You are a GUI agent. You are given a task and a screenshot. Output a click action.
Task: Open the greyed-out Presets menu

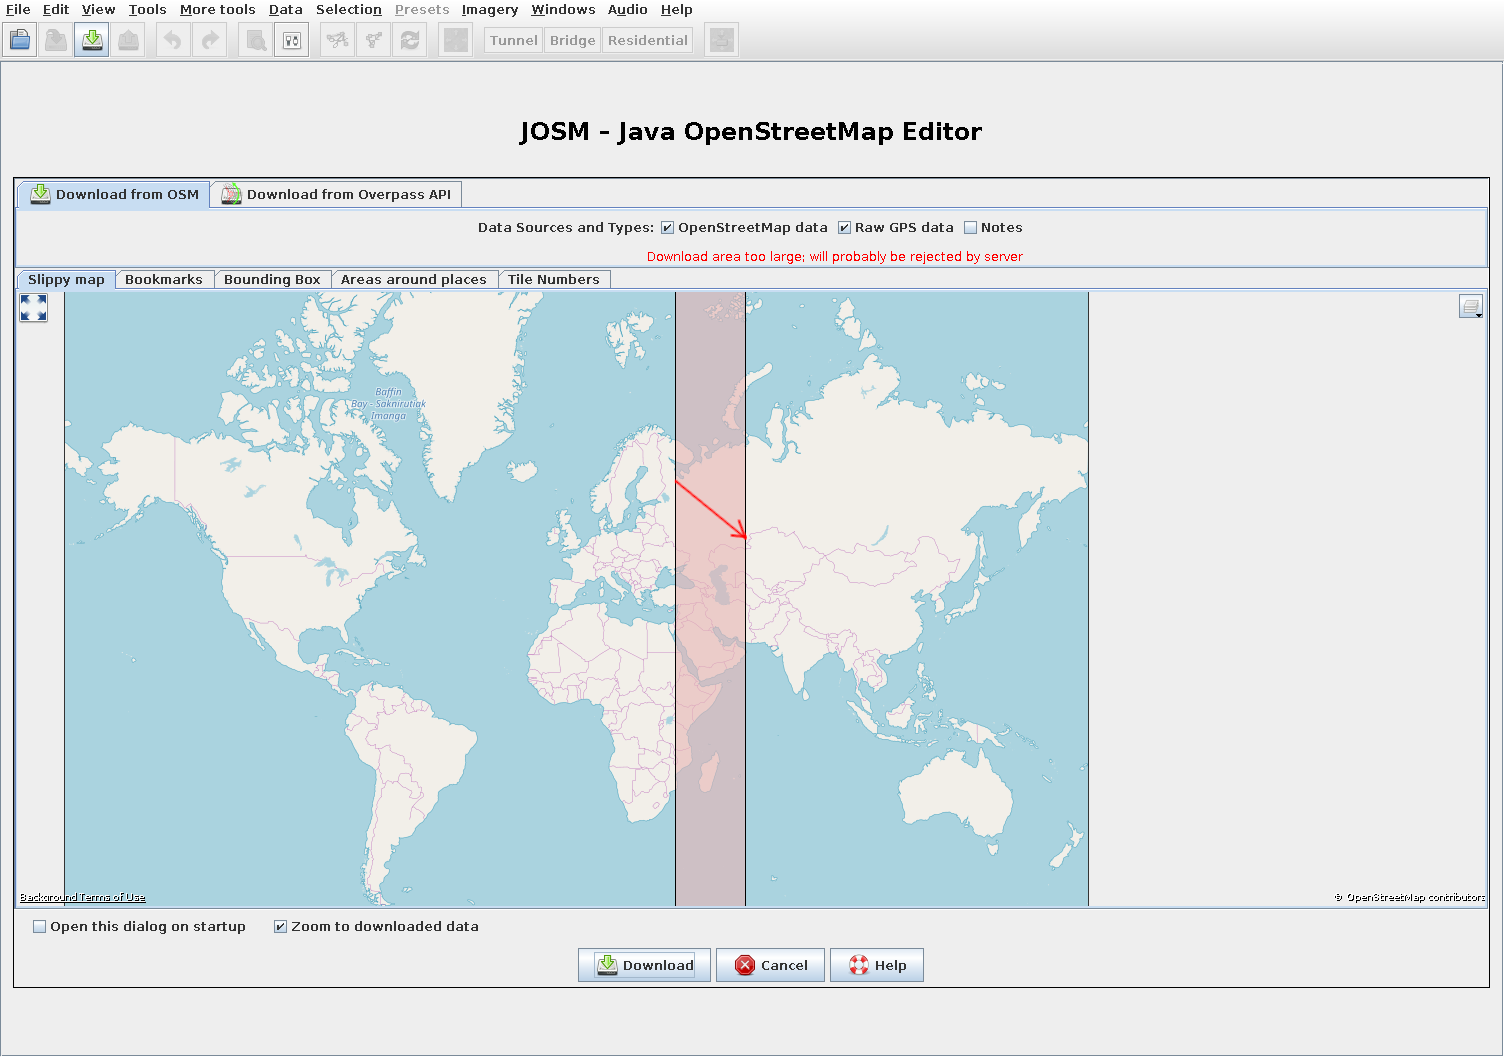click(422, 10)
